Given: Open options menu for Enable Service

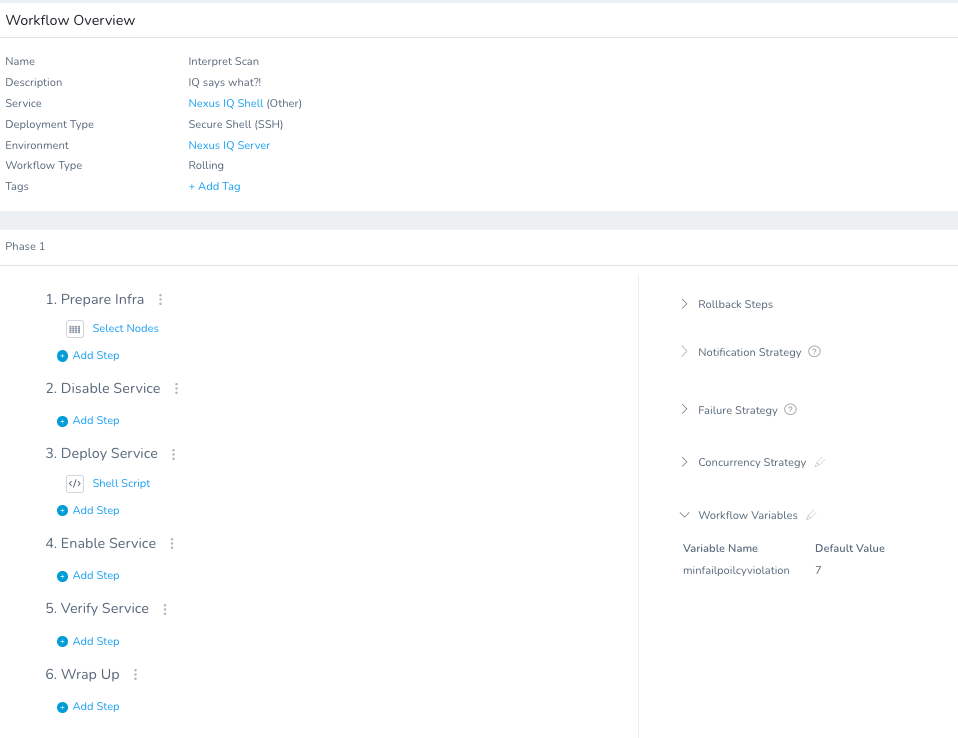Looking at the screenshot, I should (x=172, y=544).
